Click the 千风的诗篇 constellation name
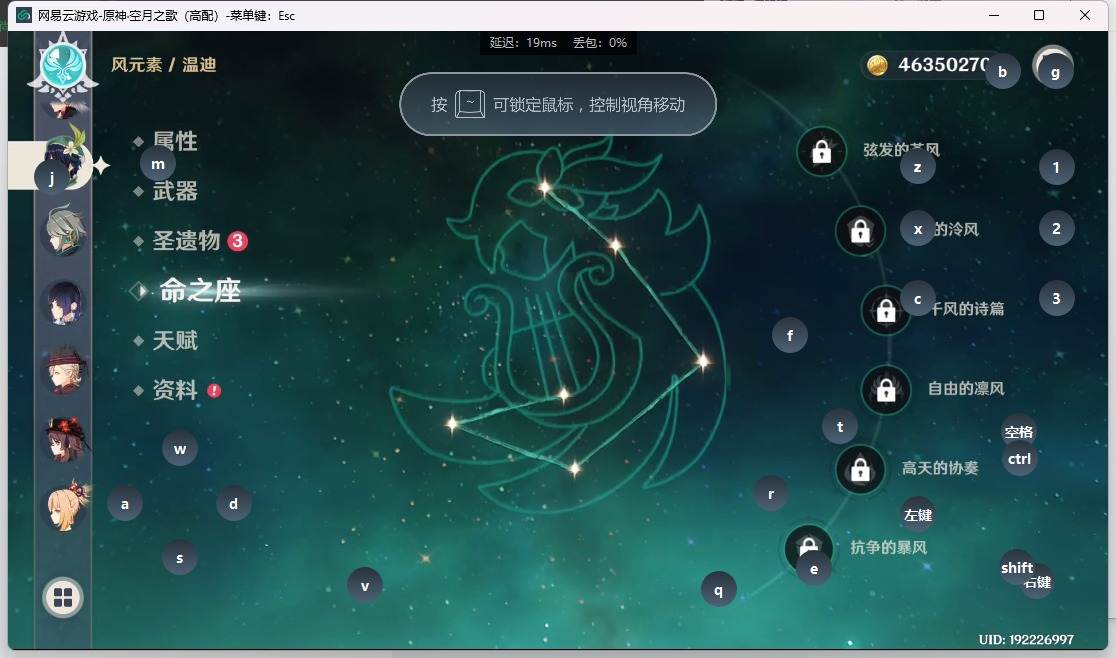1116x658 pixels. 967,309
